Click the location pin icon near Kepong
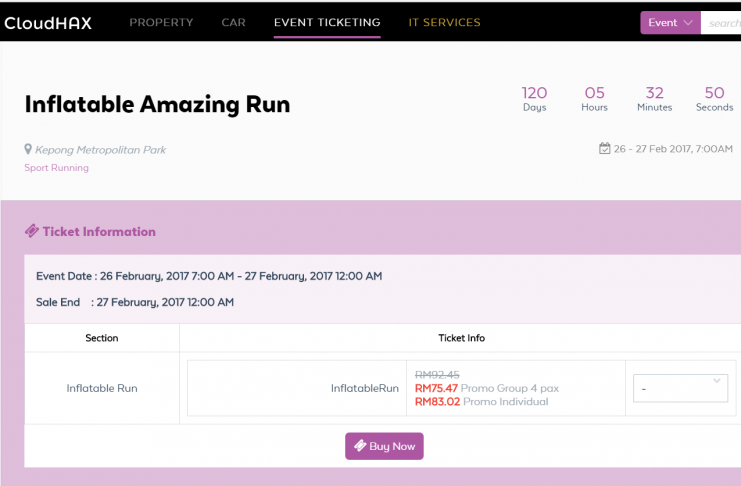Screen dimensions: 741x486 [28, 149]
